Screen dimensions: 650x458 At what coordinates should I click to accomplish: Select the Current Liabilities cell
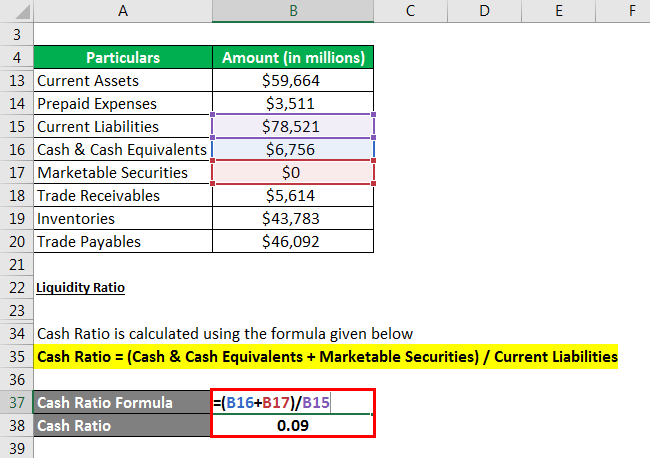pos(123,126)
